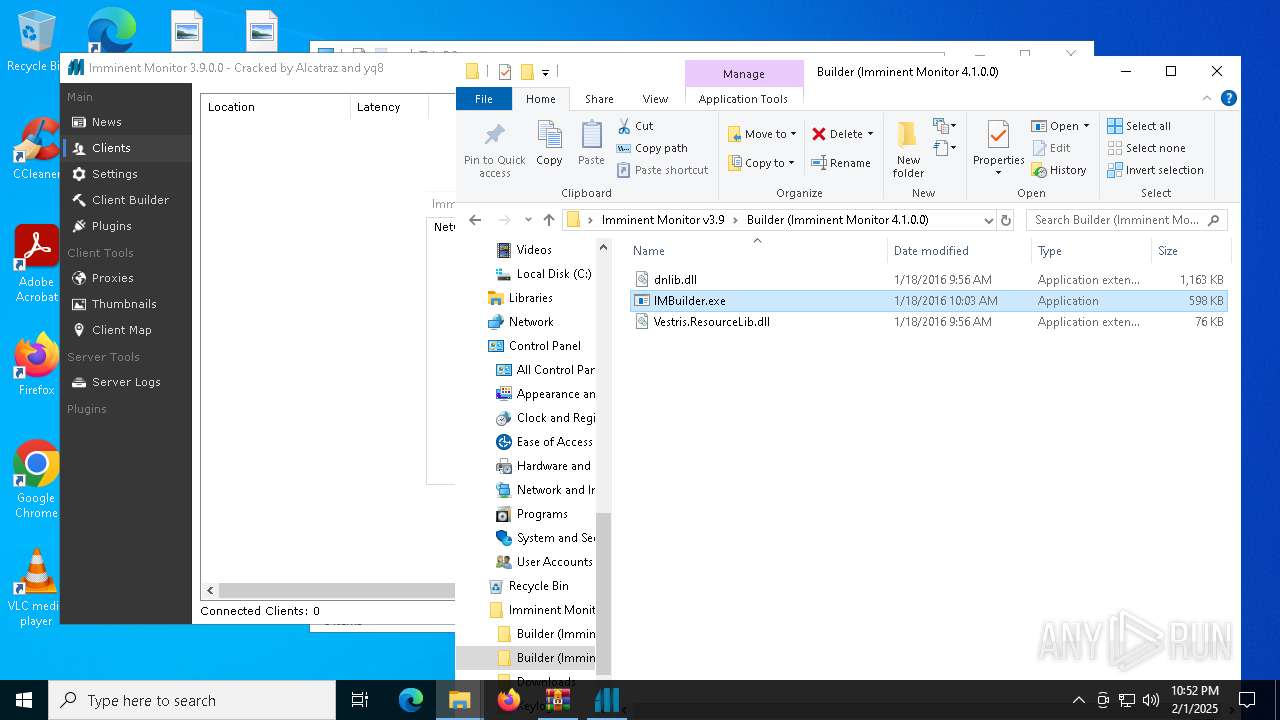This screenshot has height=720, width=1280.
Task: Click Pin to Quick access button
Action: (x=494, y=150)
